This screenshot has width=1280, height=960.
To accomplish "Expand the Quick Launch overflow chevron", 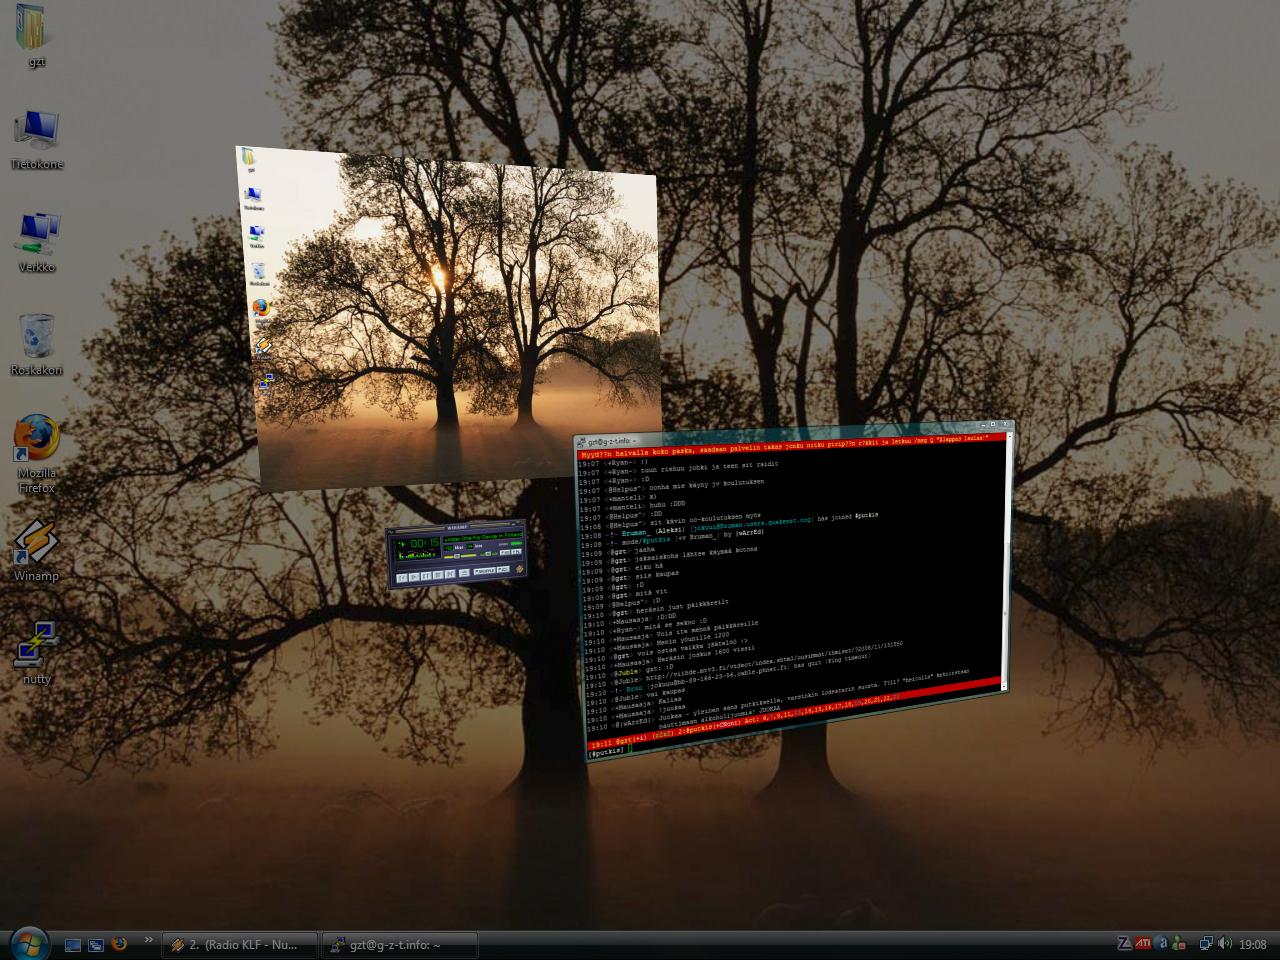I will [149, 939].
